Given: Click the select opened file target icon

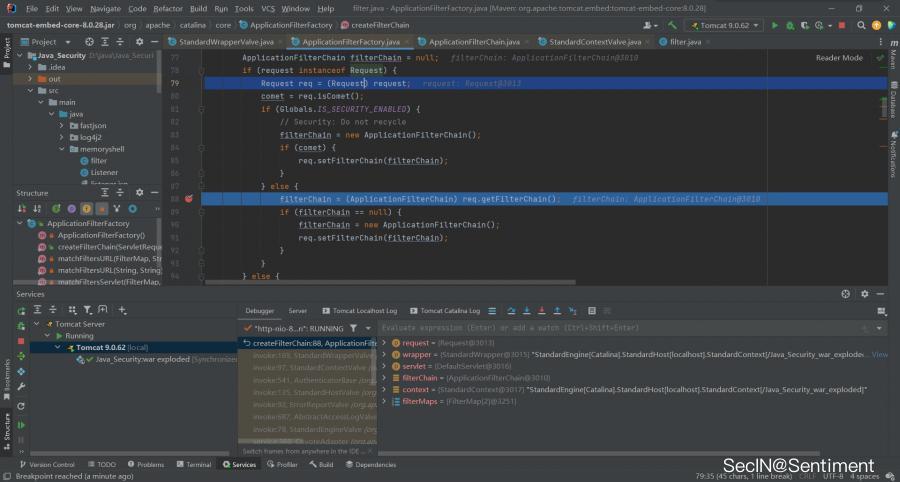Looking at the screenshot, I should point(89,42).
